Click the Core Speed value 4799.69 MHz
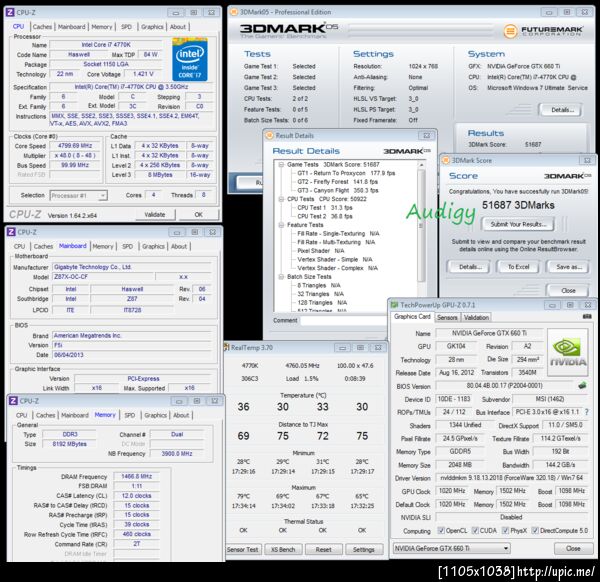 tap(75, 146)
